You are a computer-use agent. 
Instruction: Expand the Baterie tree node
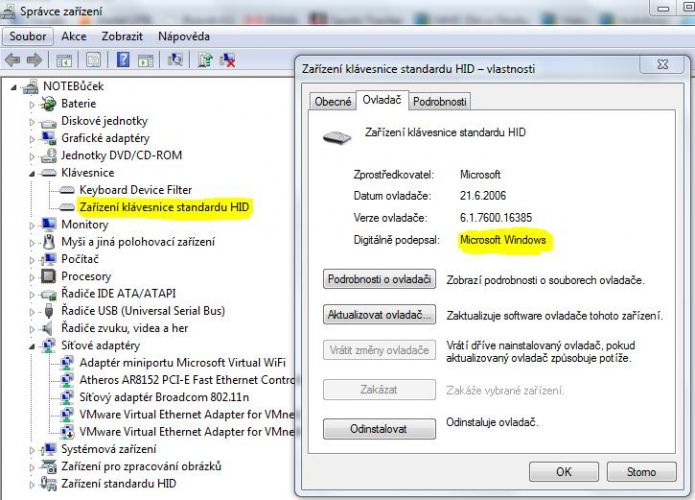(31, 105)
